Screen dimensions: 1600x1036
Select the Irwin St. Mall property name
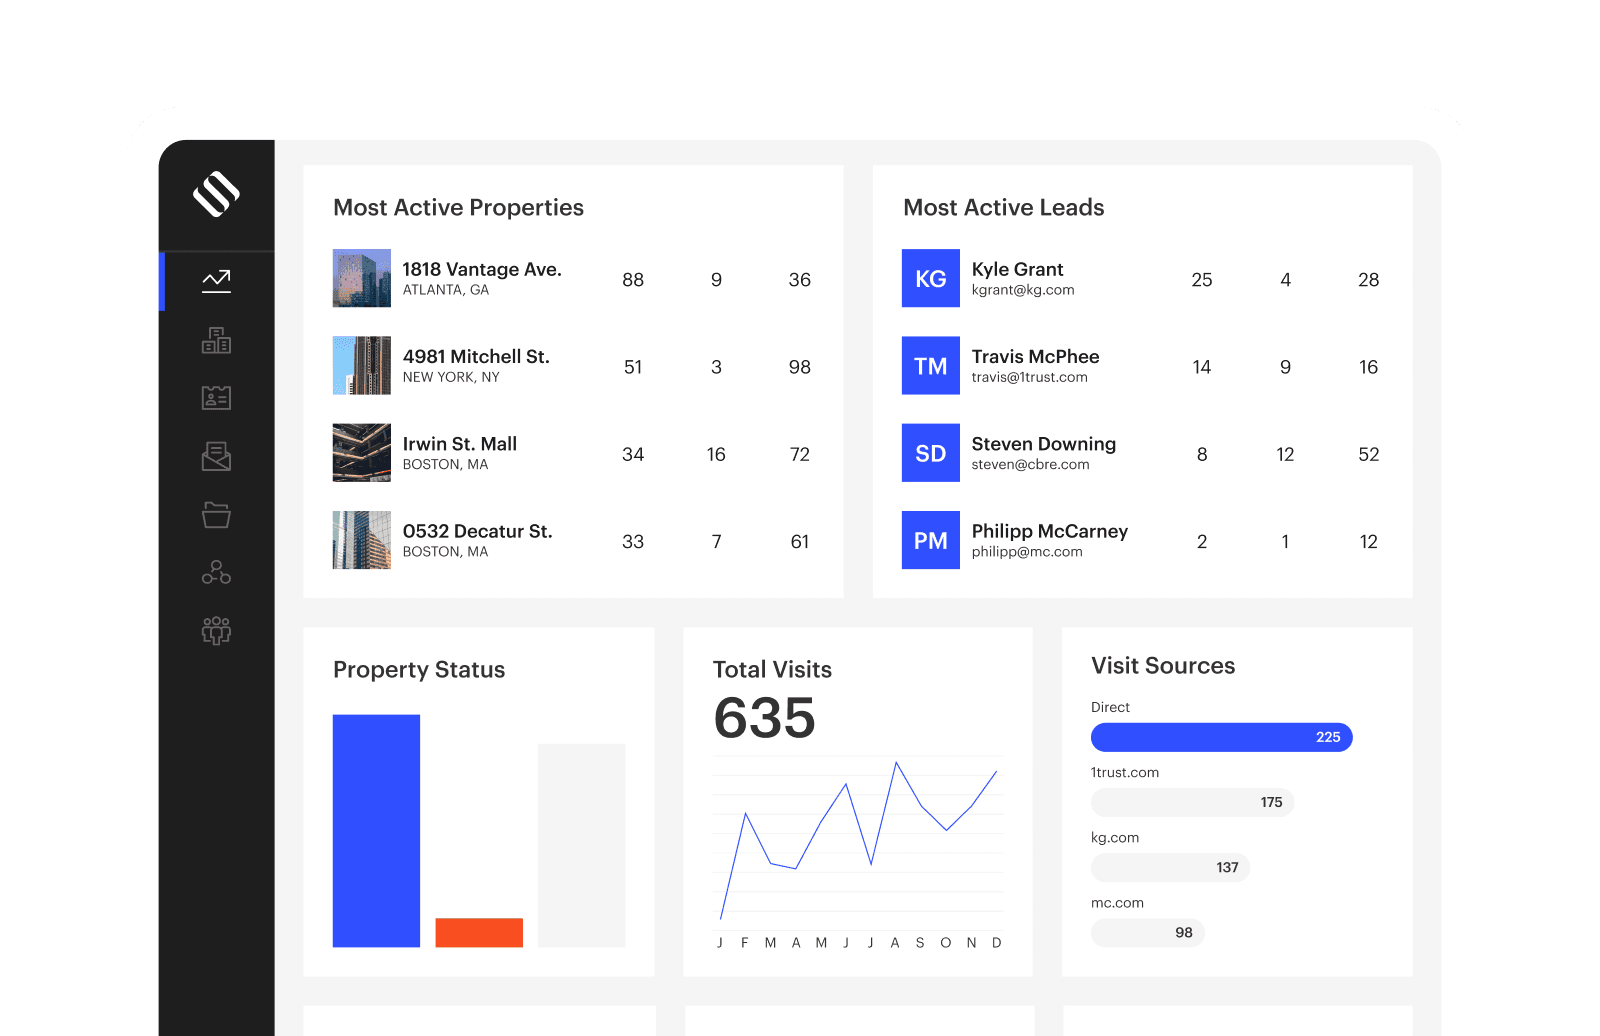(460, 443)
